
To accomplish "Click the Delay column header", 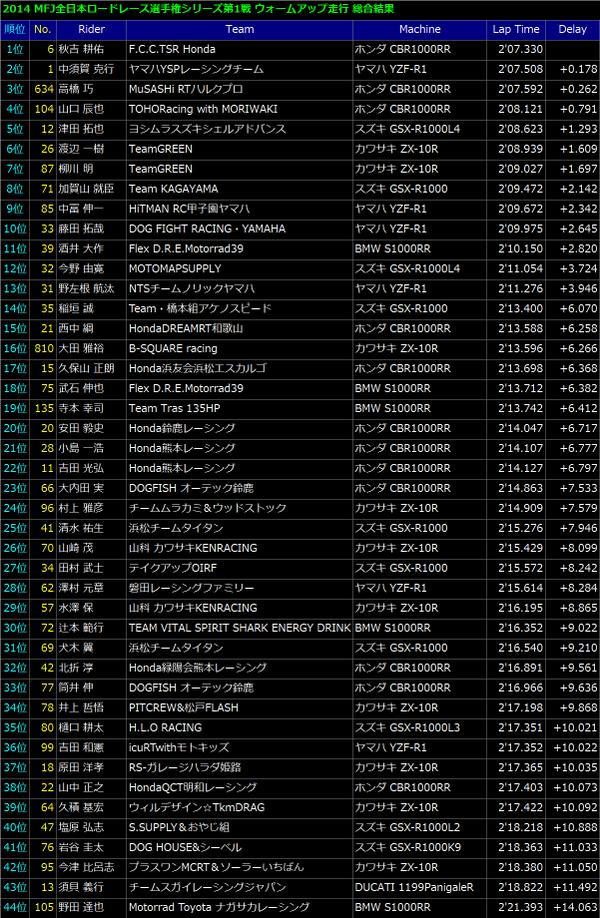I will click(572, 29).
